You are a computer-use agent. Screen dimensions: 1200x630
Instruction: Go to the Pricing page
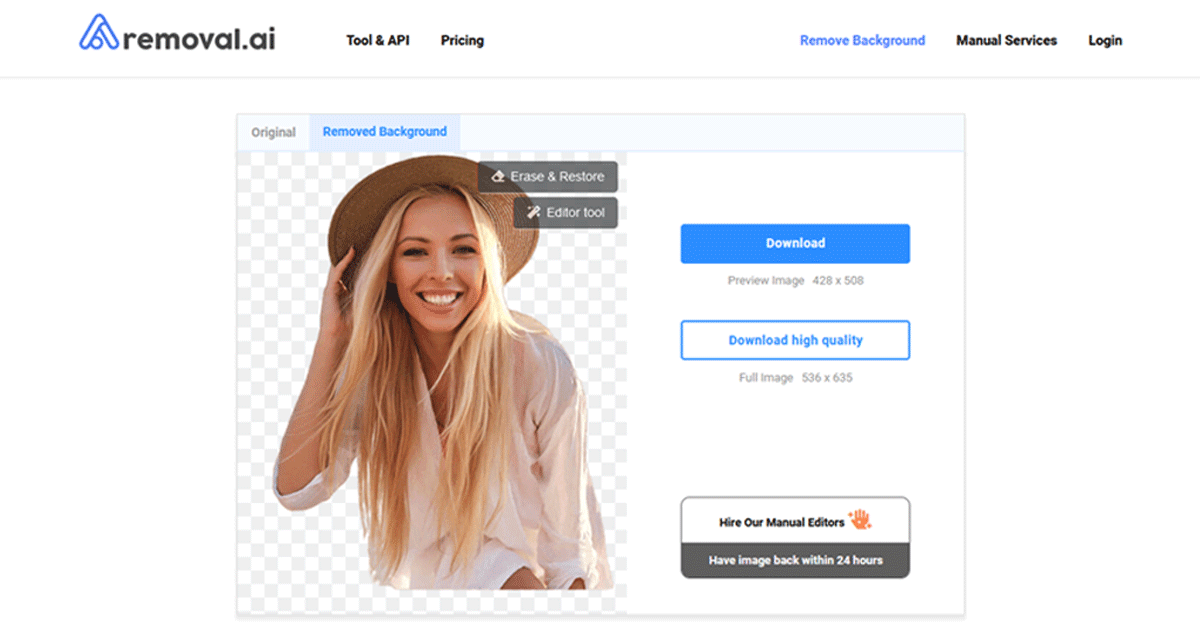pyautogui.click(x=462, y=41)
